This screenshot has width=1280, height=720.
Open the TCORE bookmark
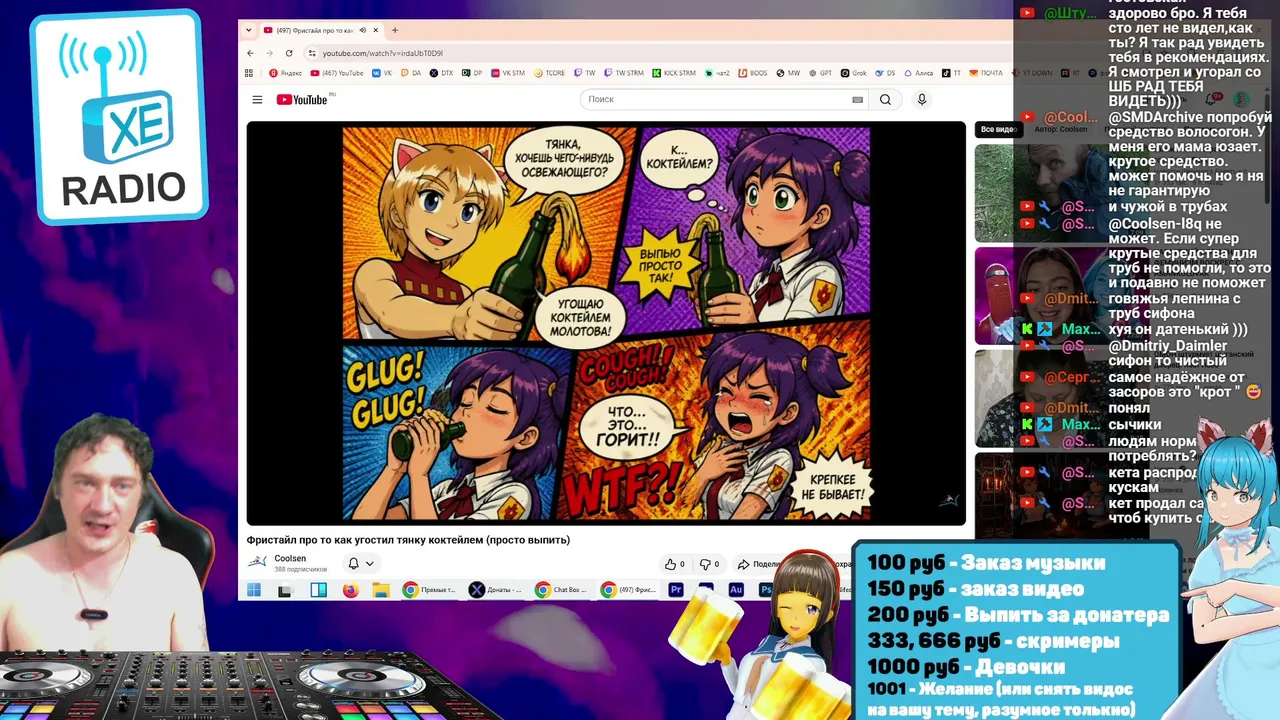[x=550, y=73]
